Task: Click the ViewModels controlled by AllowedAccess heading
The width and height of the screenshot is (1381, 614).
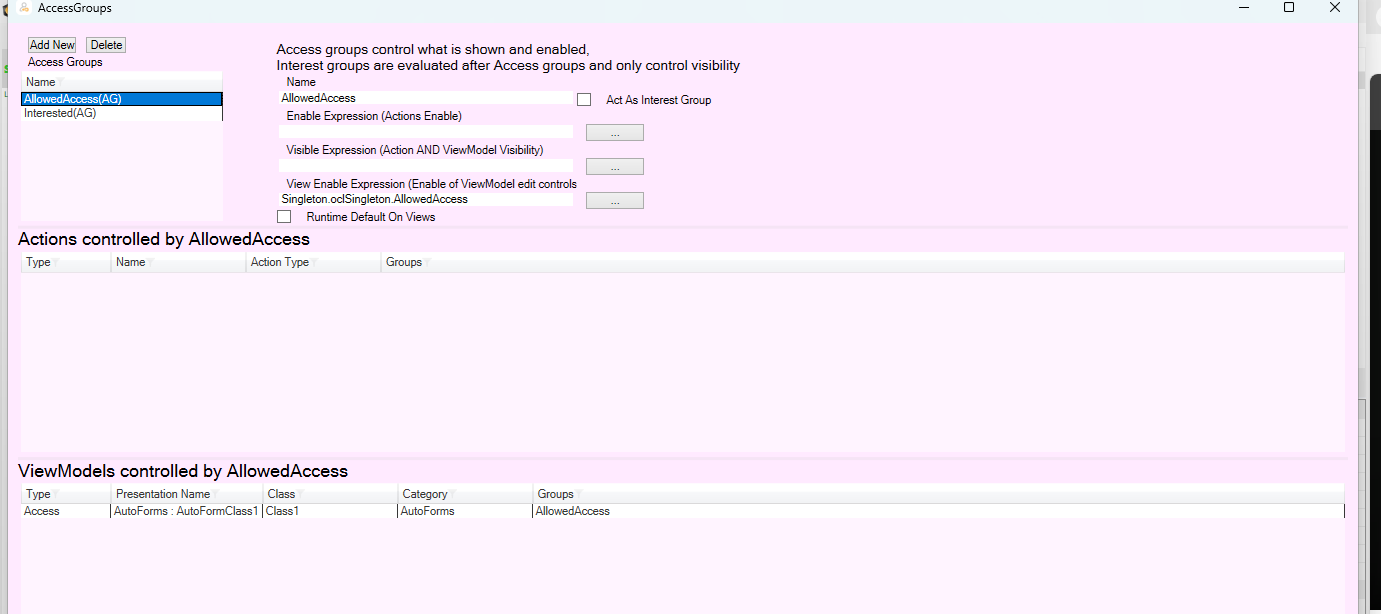Action: click(x=183, y=471)
